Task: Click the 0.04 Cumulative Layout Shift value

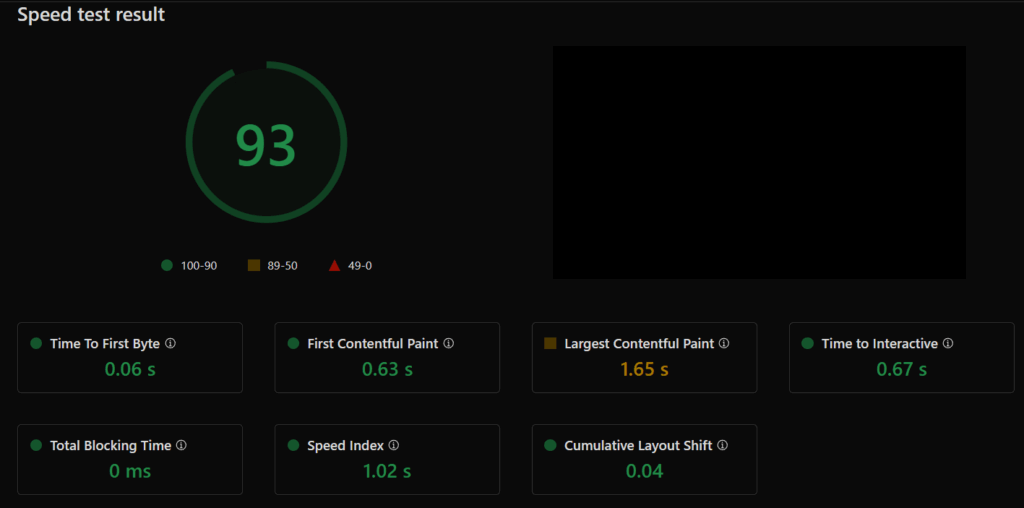Action: [x=644, y=471]
